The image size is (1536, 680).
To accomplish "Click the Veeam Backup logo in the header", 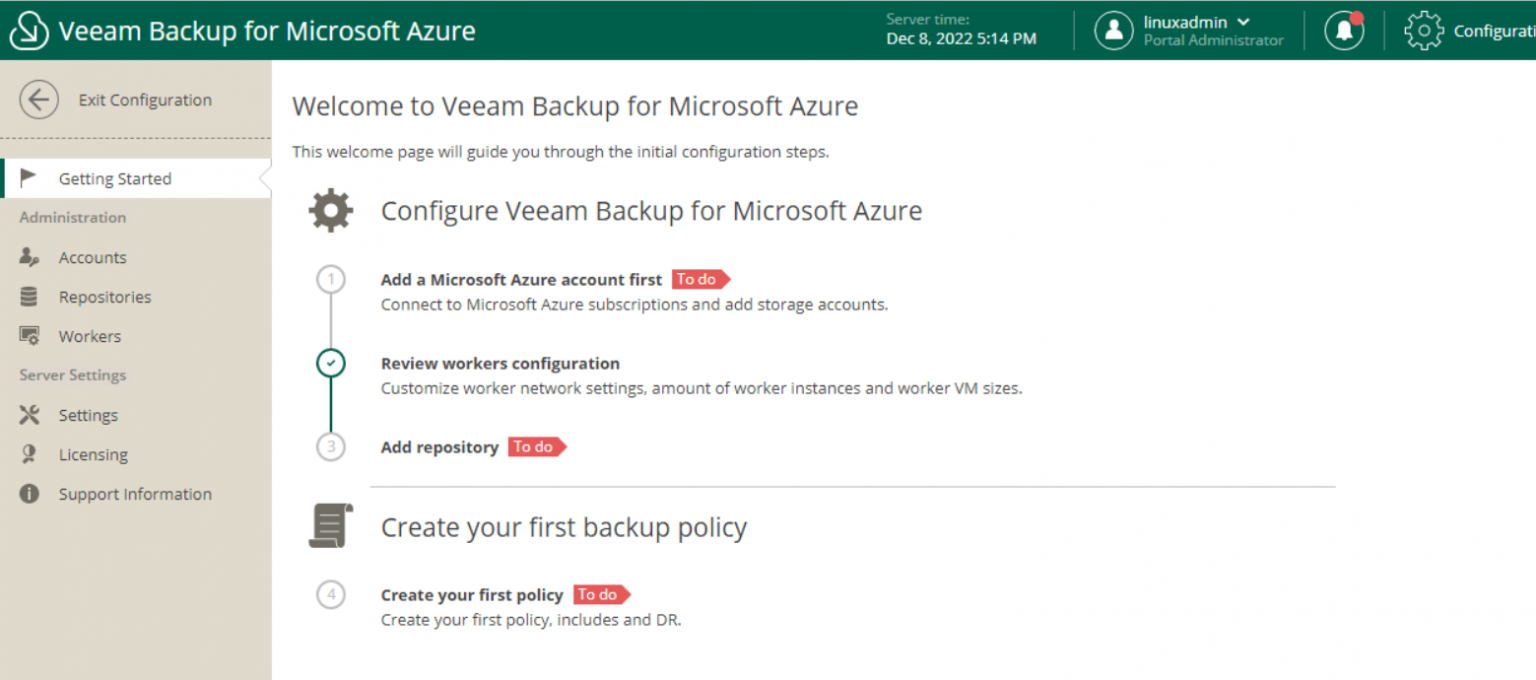I will [x=28, y=30].
